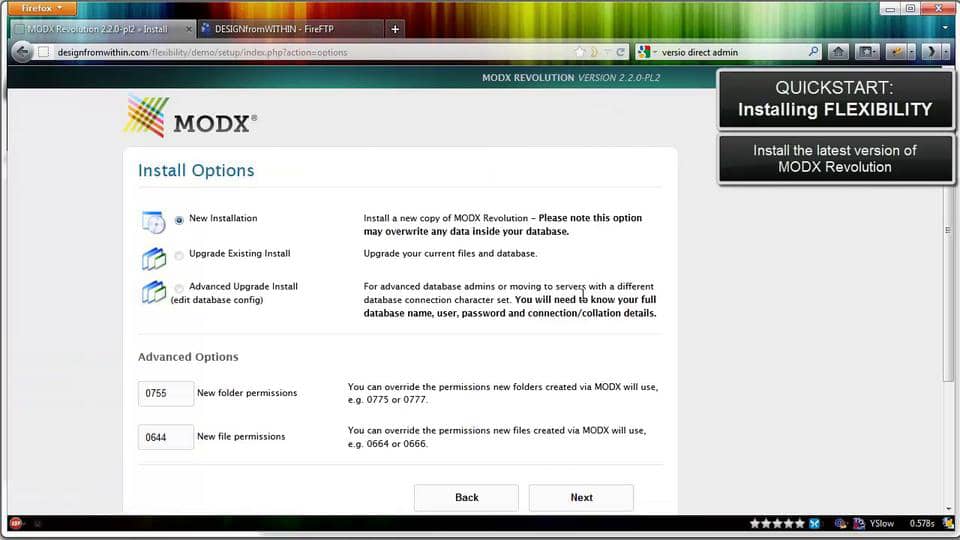Click the Upgrade Existing Install folder icon
Viewport: 960px width, 540px height.
154,258
